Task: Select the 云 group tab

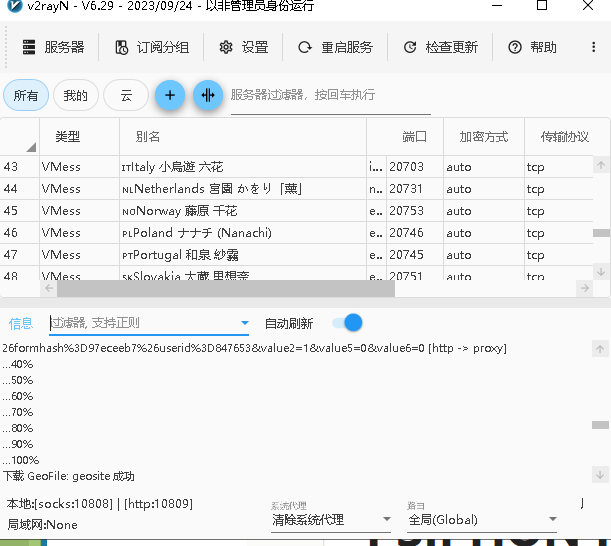Action: pyautogui.click(x=126, y=95)
